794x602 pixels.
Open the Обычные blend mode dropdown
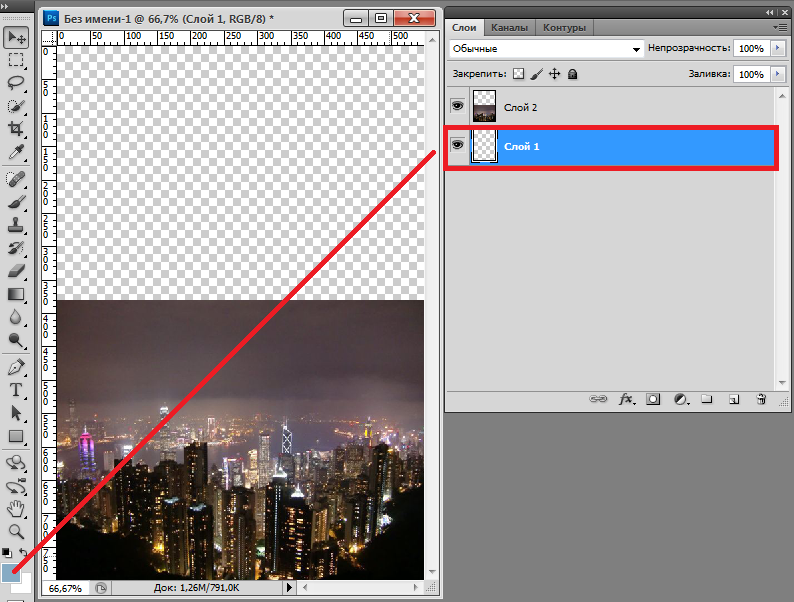click(545, 49)
